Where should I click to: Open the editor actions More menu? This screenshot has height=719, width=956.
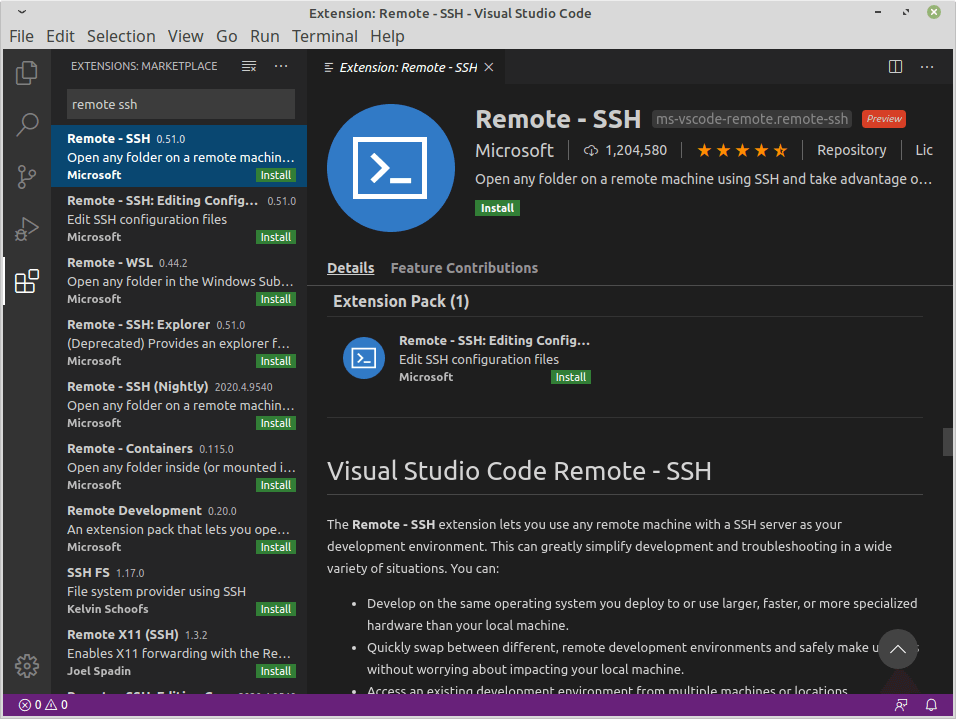pyautogui.click(x=926, y=66)
